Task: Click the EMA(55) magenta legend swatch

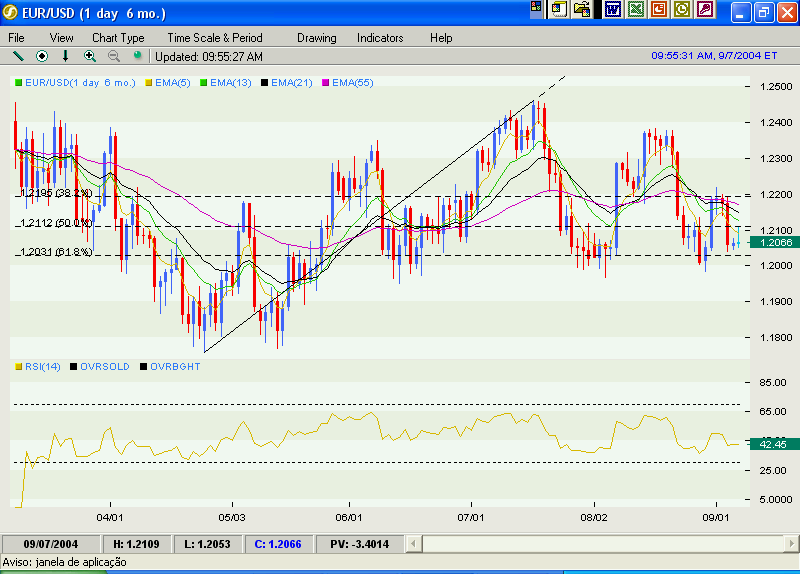Action: [x=326, y=83]
